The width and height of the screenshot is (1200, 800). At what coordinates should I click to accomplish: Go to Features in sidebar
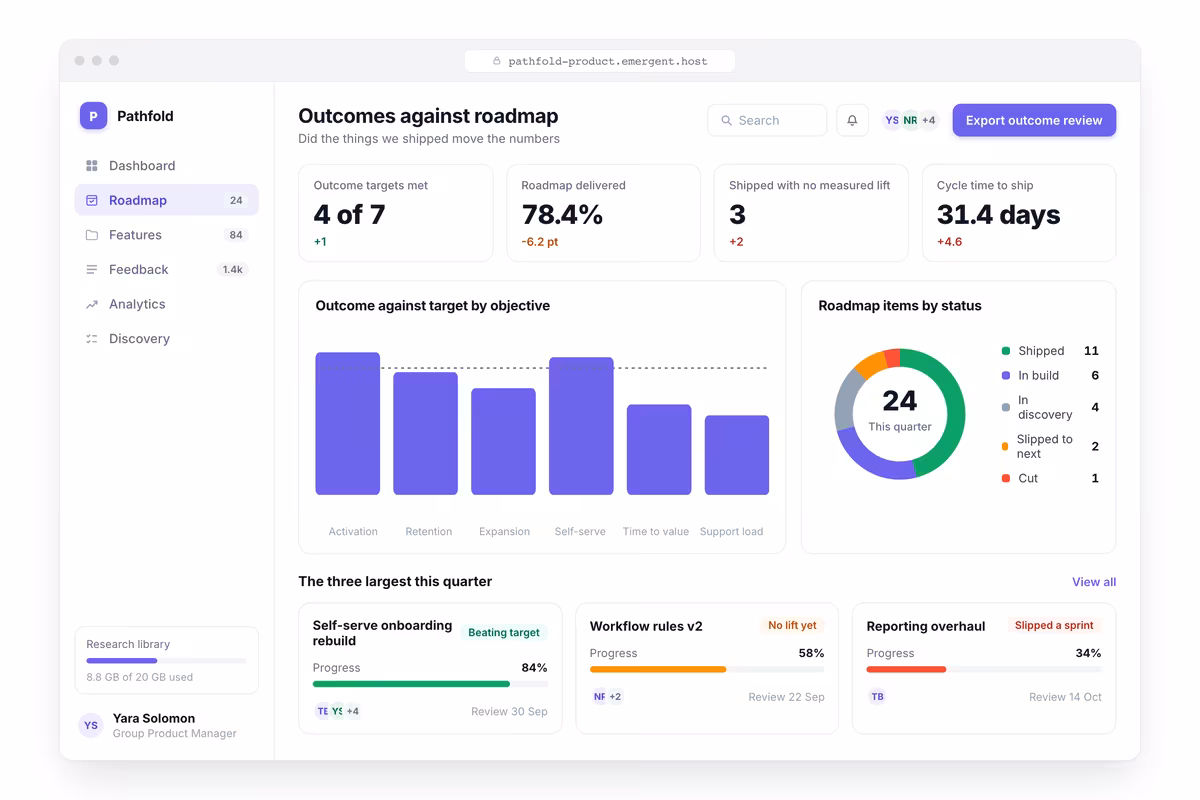[167, 235]
